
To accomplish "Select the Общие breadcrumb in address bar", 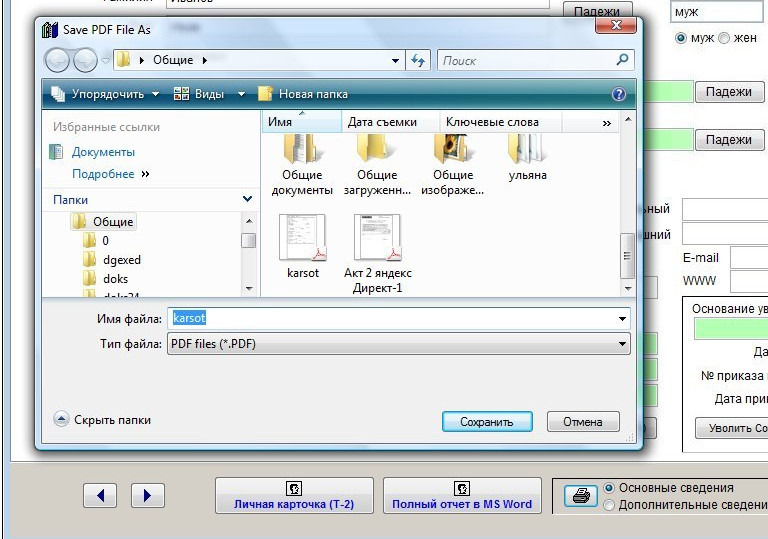I will click(x=173, y=60).
